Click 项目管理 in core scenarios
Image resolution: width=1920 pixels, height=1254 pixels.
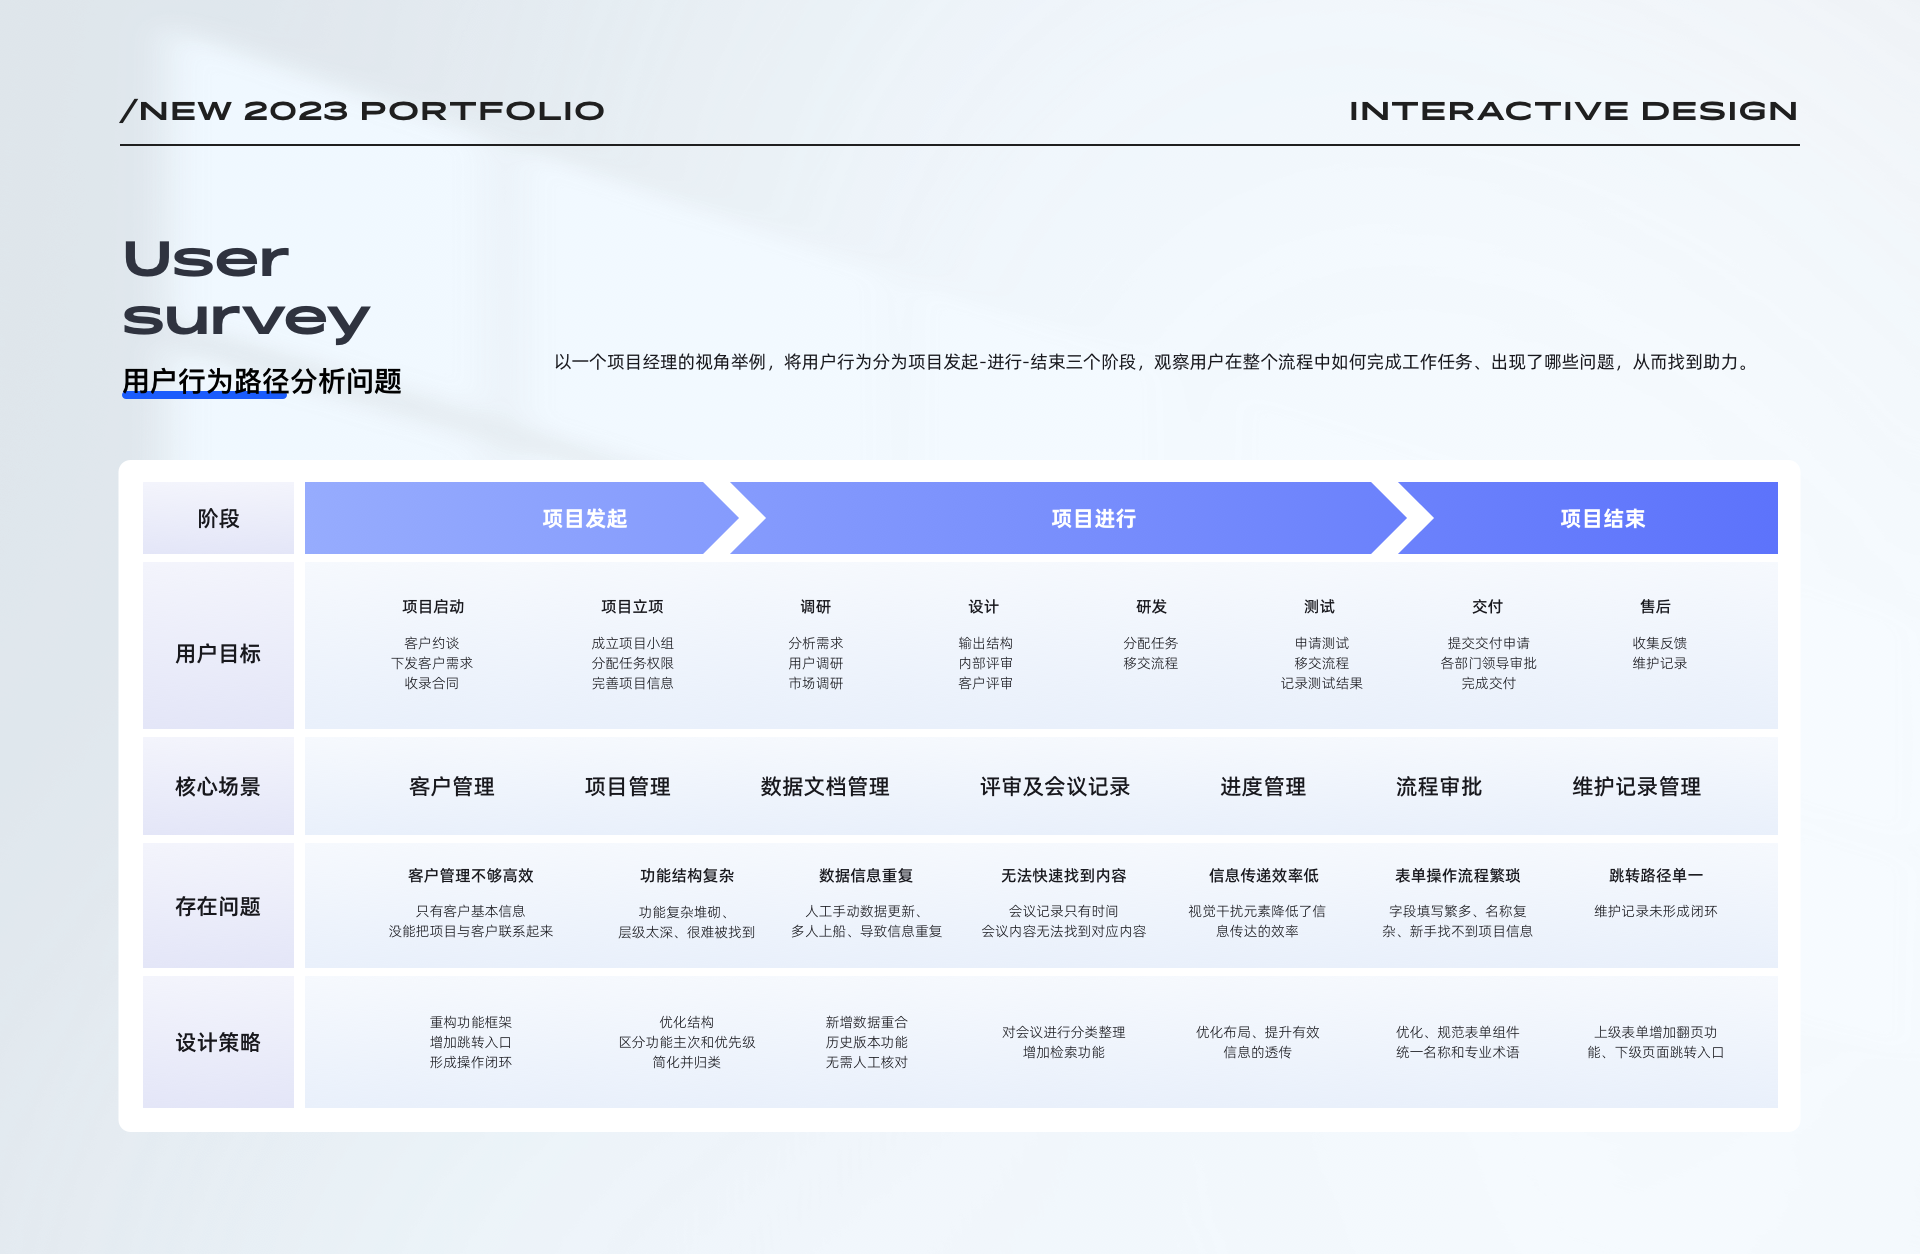(x=628, y=787)
